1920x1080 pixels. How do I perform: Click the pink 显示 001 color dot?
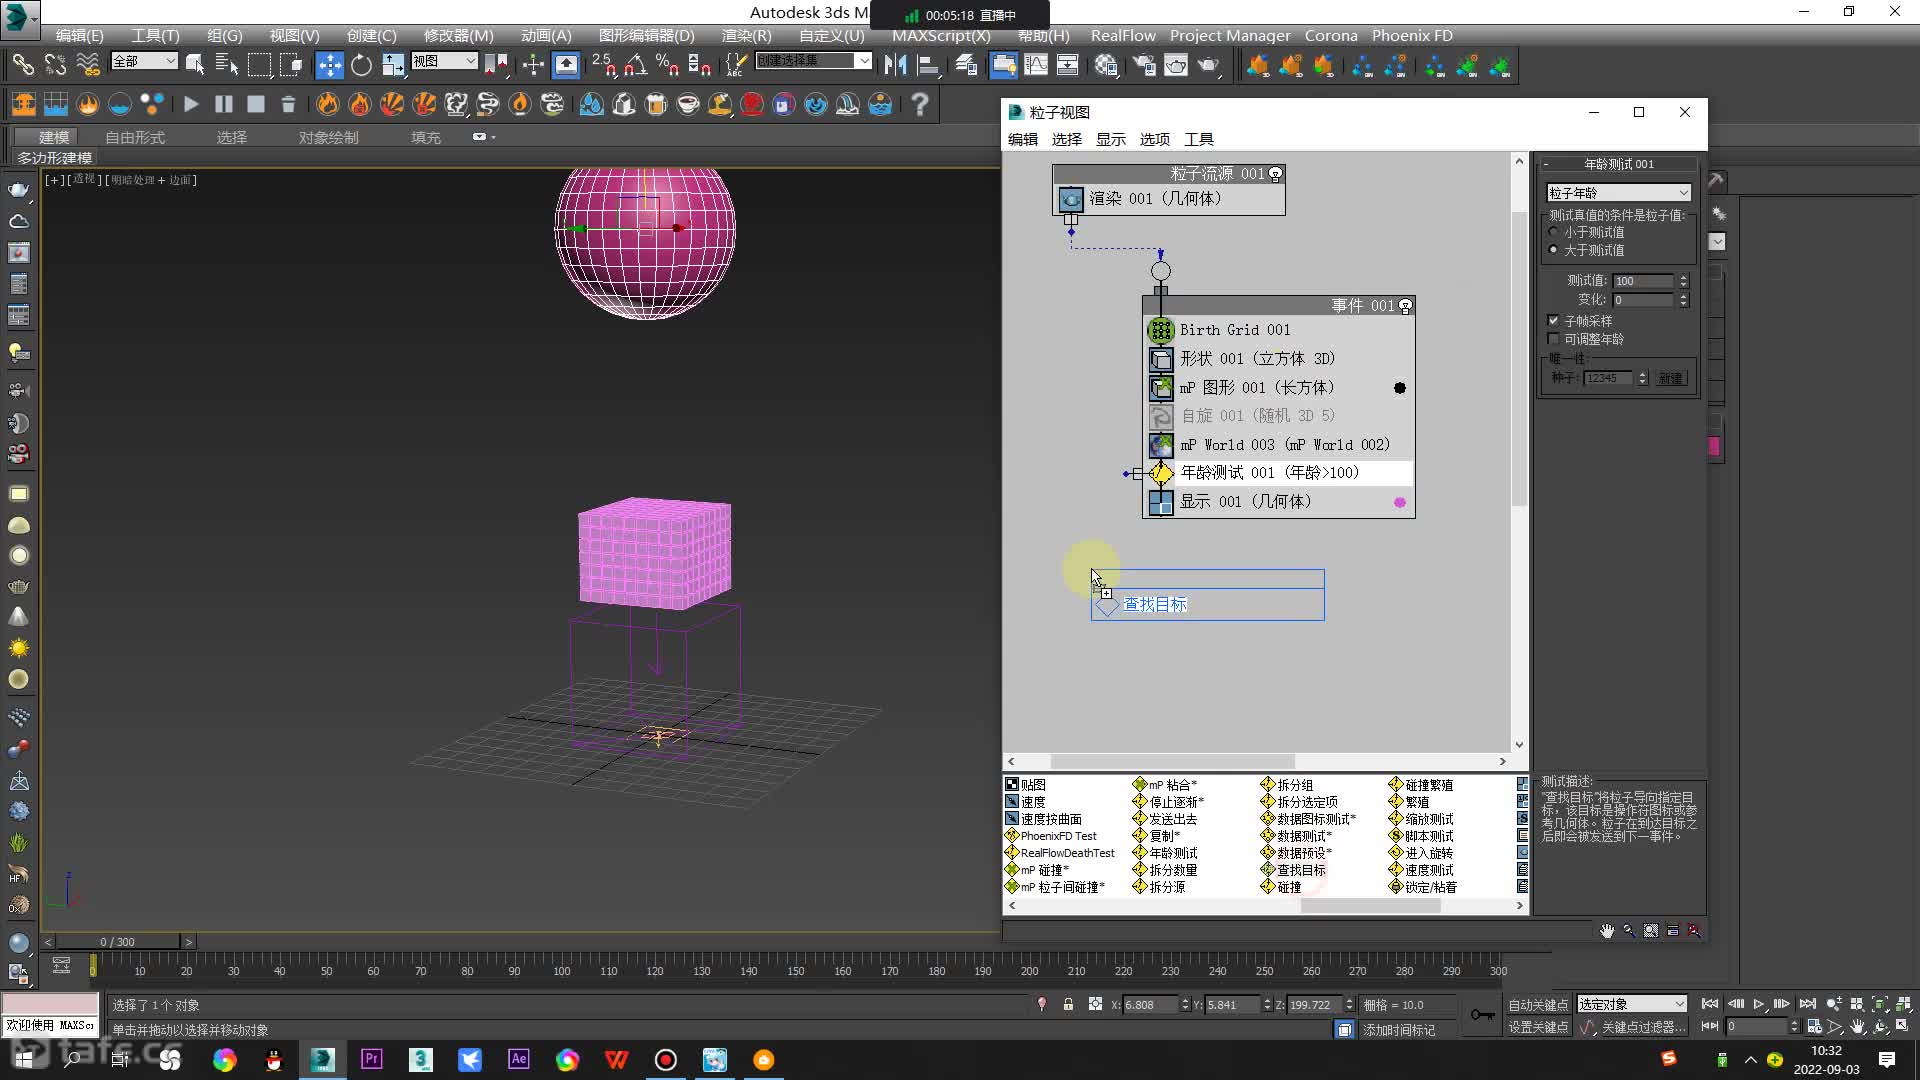[x=1400, y=503]
